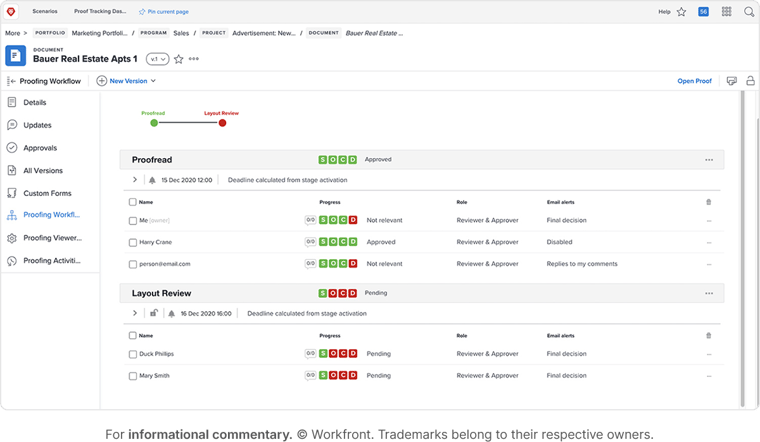Viewport: 760px width, 442px height.
Task: Click the red Layout Review stage marker
Action: pos(222,123)
